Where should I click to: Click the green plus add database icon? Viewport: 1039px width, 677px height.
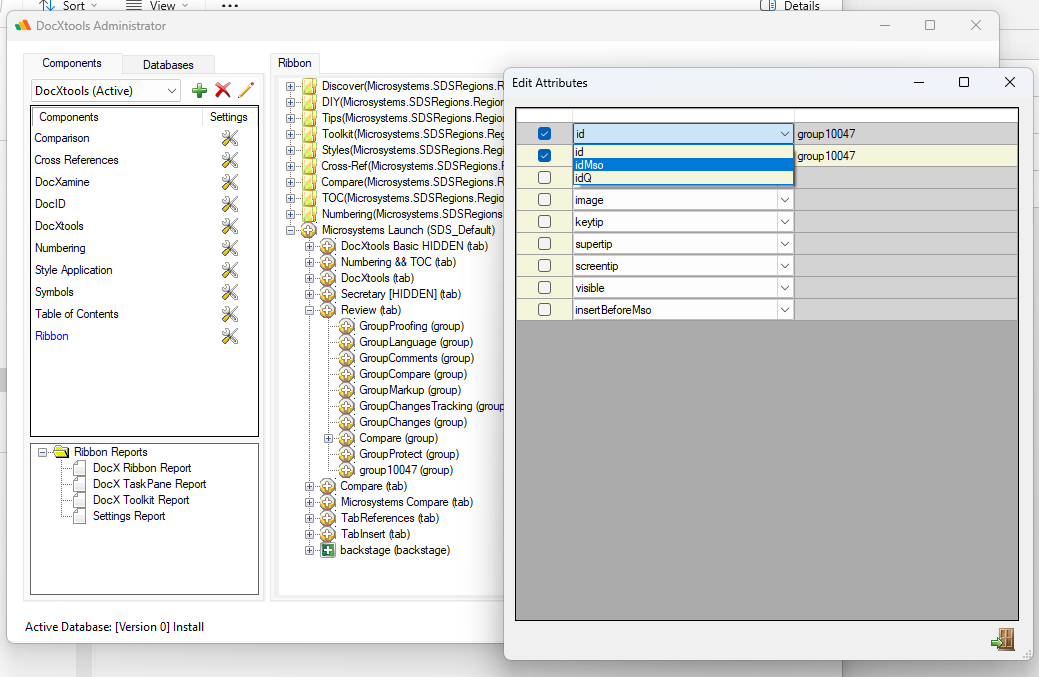click(x=199, y=91)
